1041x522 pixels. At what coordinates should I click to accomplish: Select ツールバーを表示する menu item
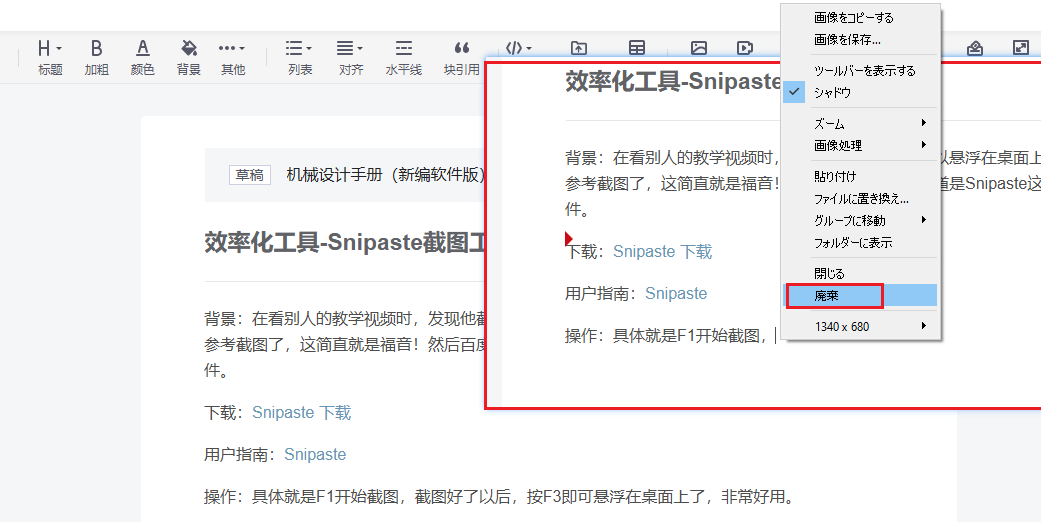pos(860,70)
